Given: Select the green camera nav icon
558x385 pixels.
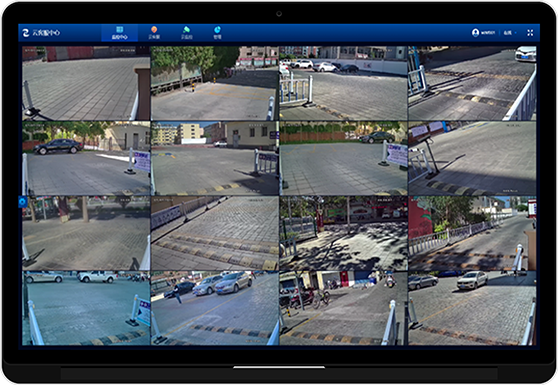Looking at the screenshot, I should coord(186,30).
